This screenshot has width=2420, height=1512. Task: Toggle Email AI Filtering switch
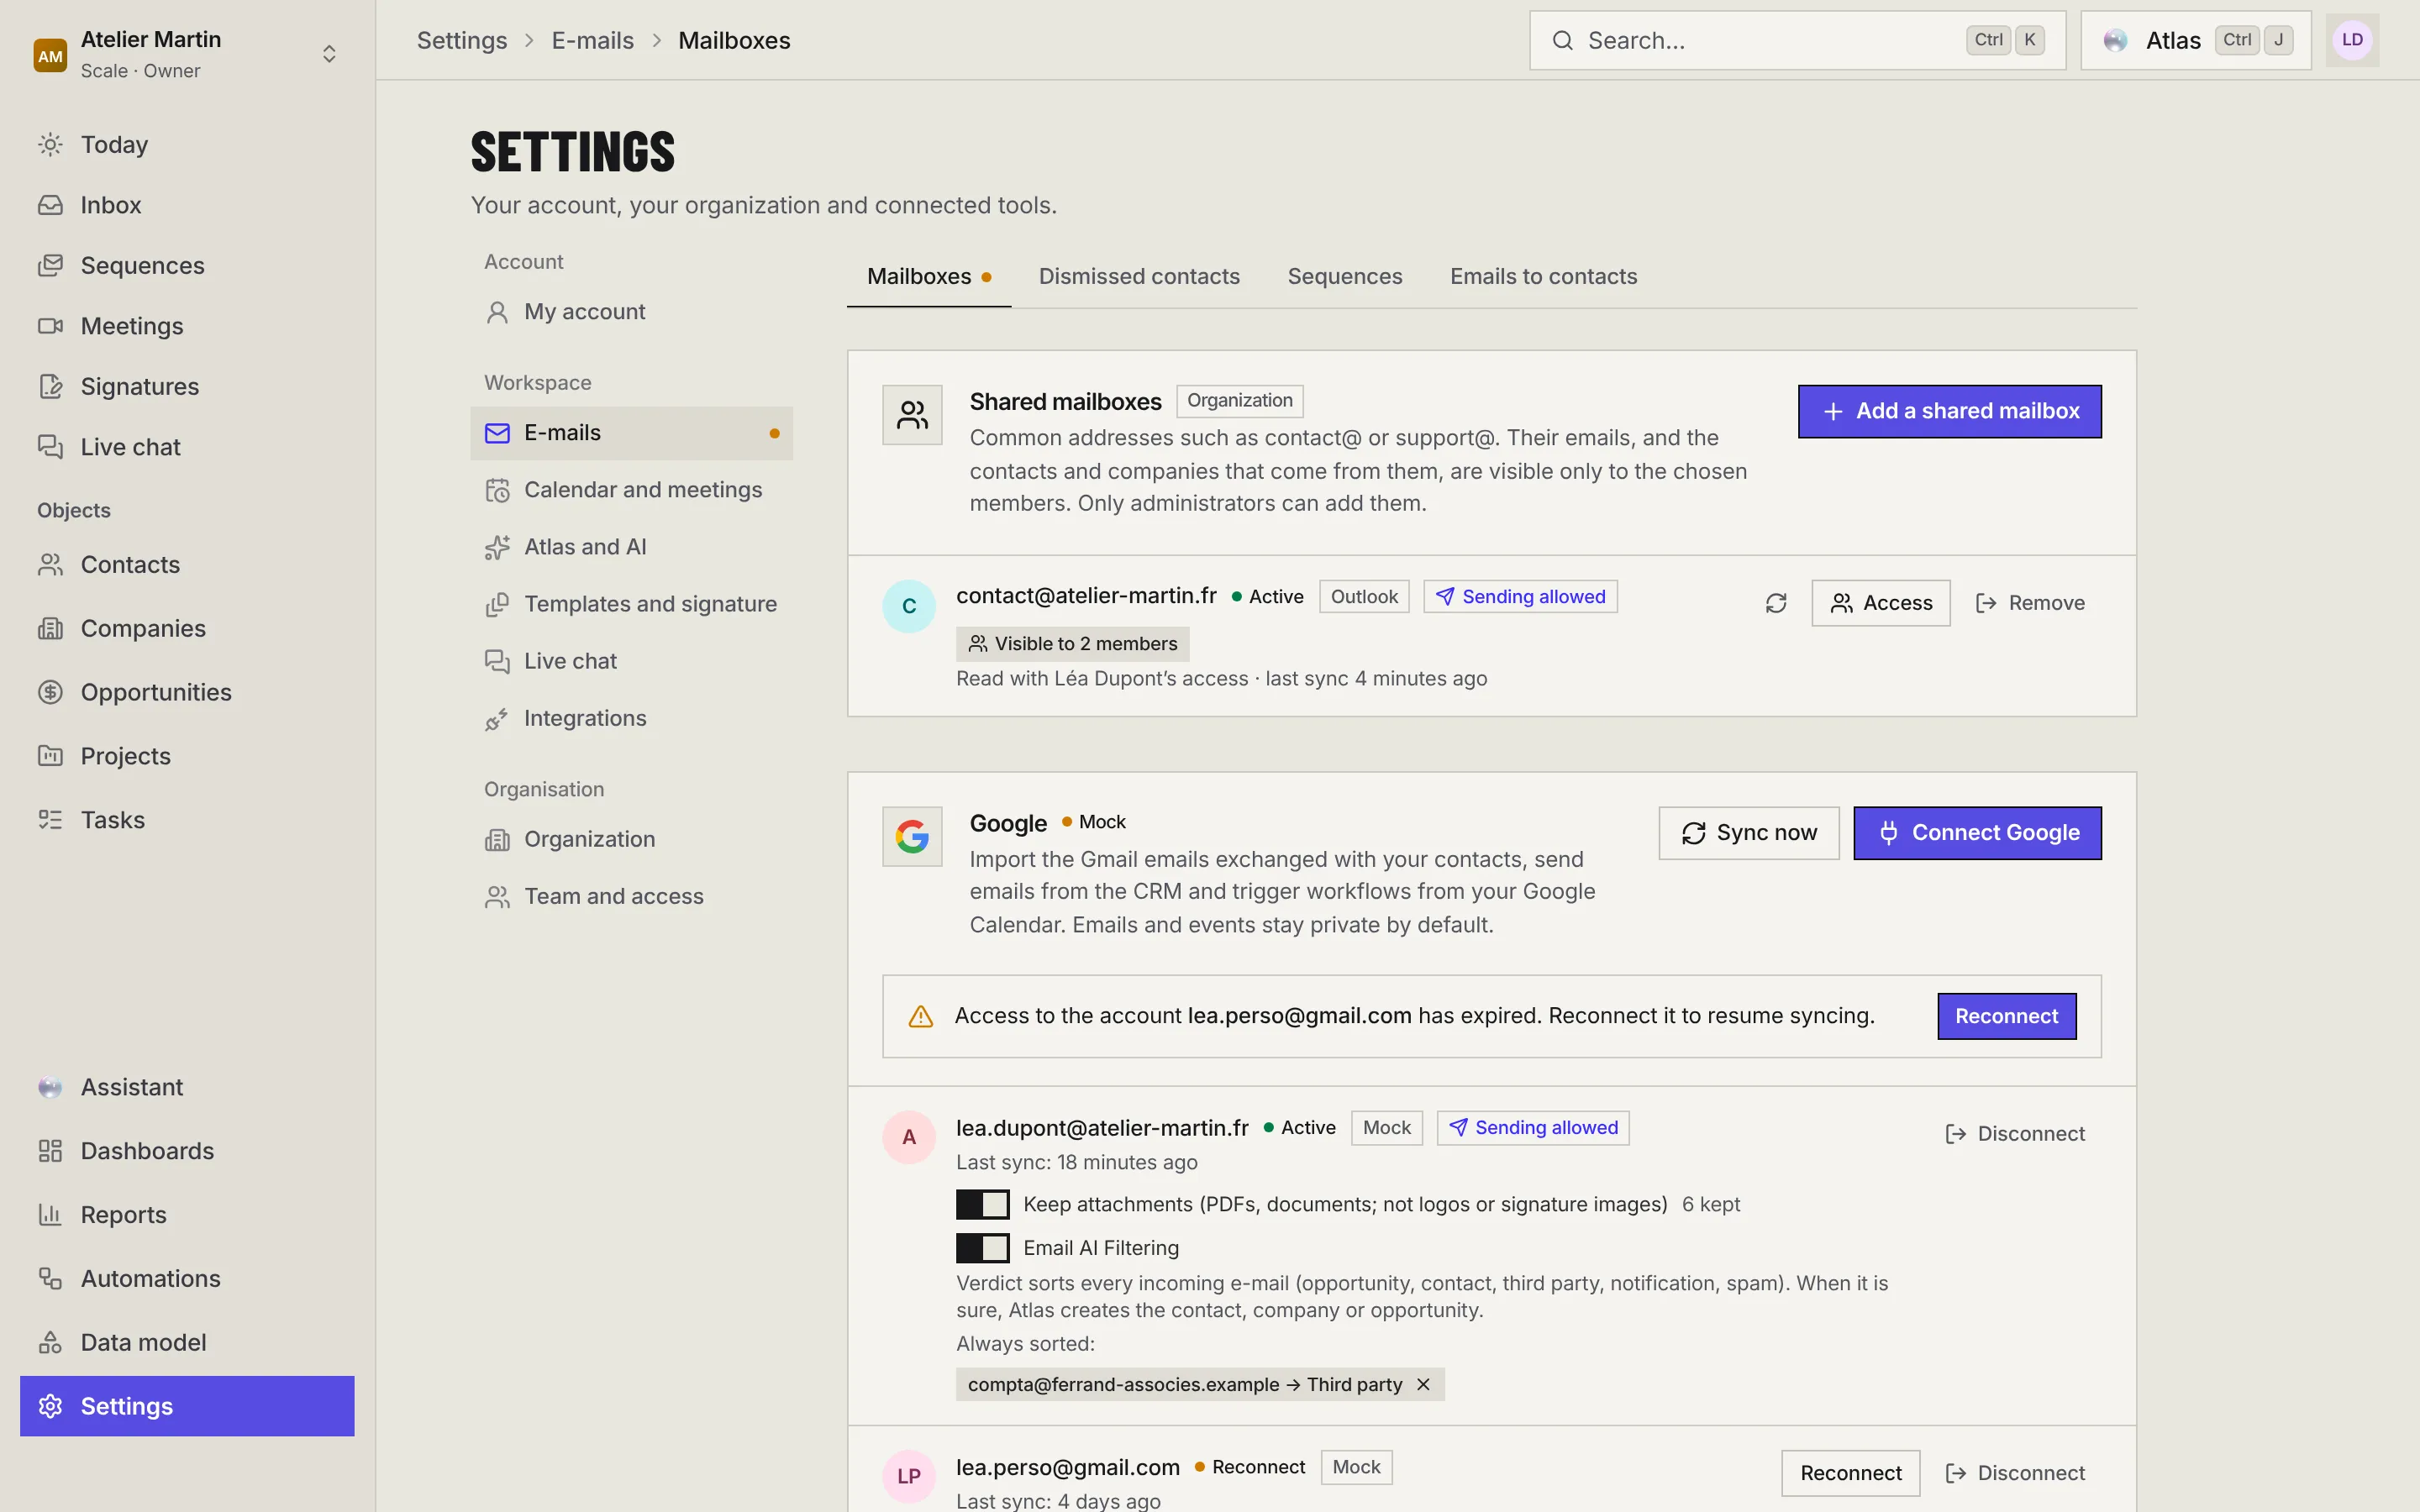982,1248
